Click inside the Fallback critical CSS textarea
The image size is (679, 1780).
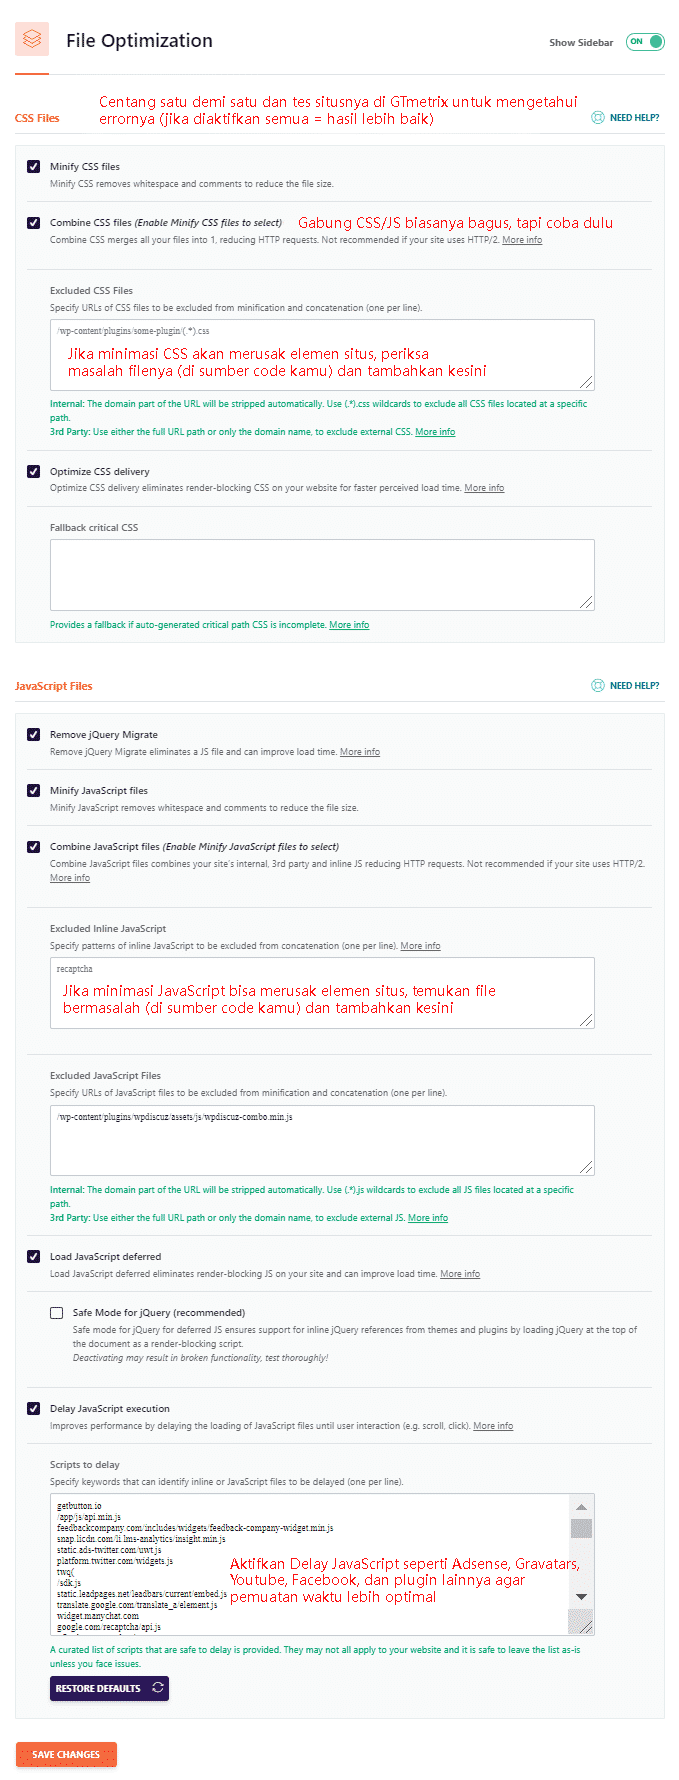coord(322,575)
